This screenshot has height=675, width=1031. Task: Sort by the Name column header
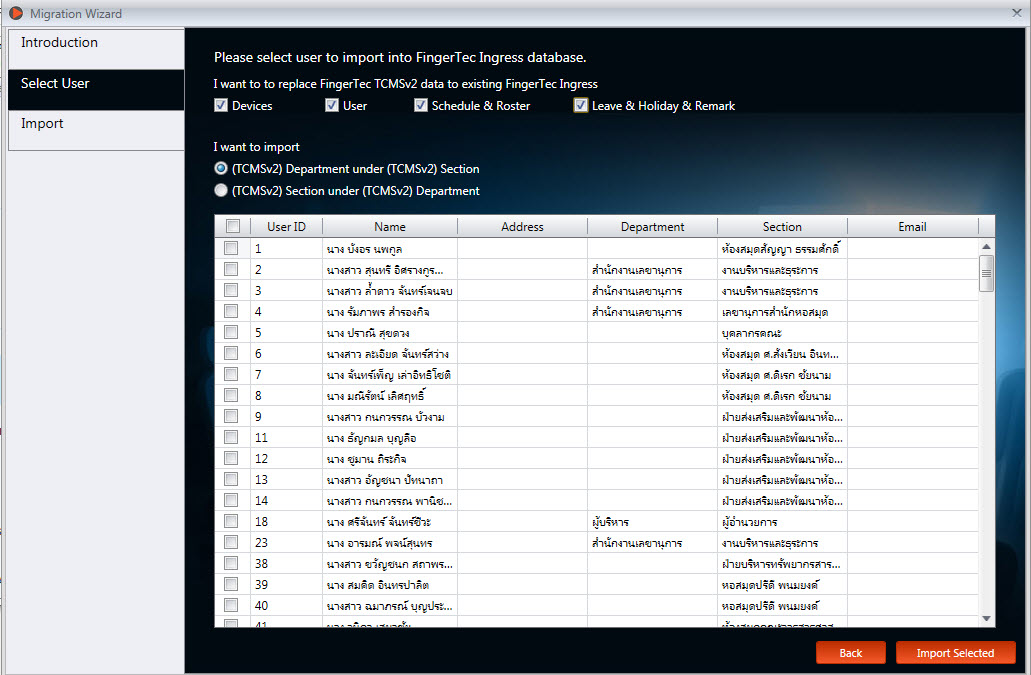(x=390, y=227)
